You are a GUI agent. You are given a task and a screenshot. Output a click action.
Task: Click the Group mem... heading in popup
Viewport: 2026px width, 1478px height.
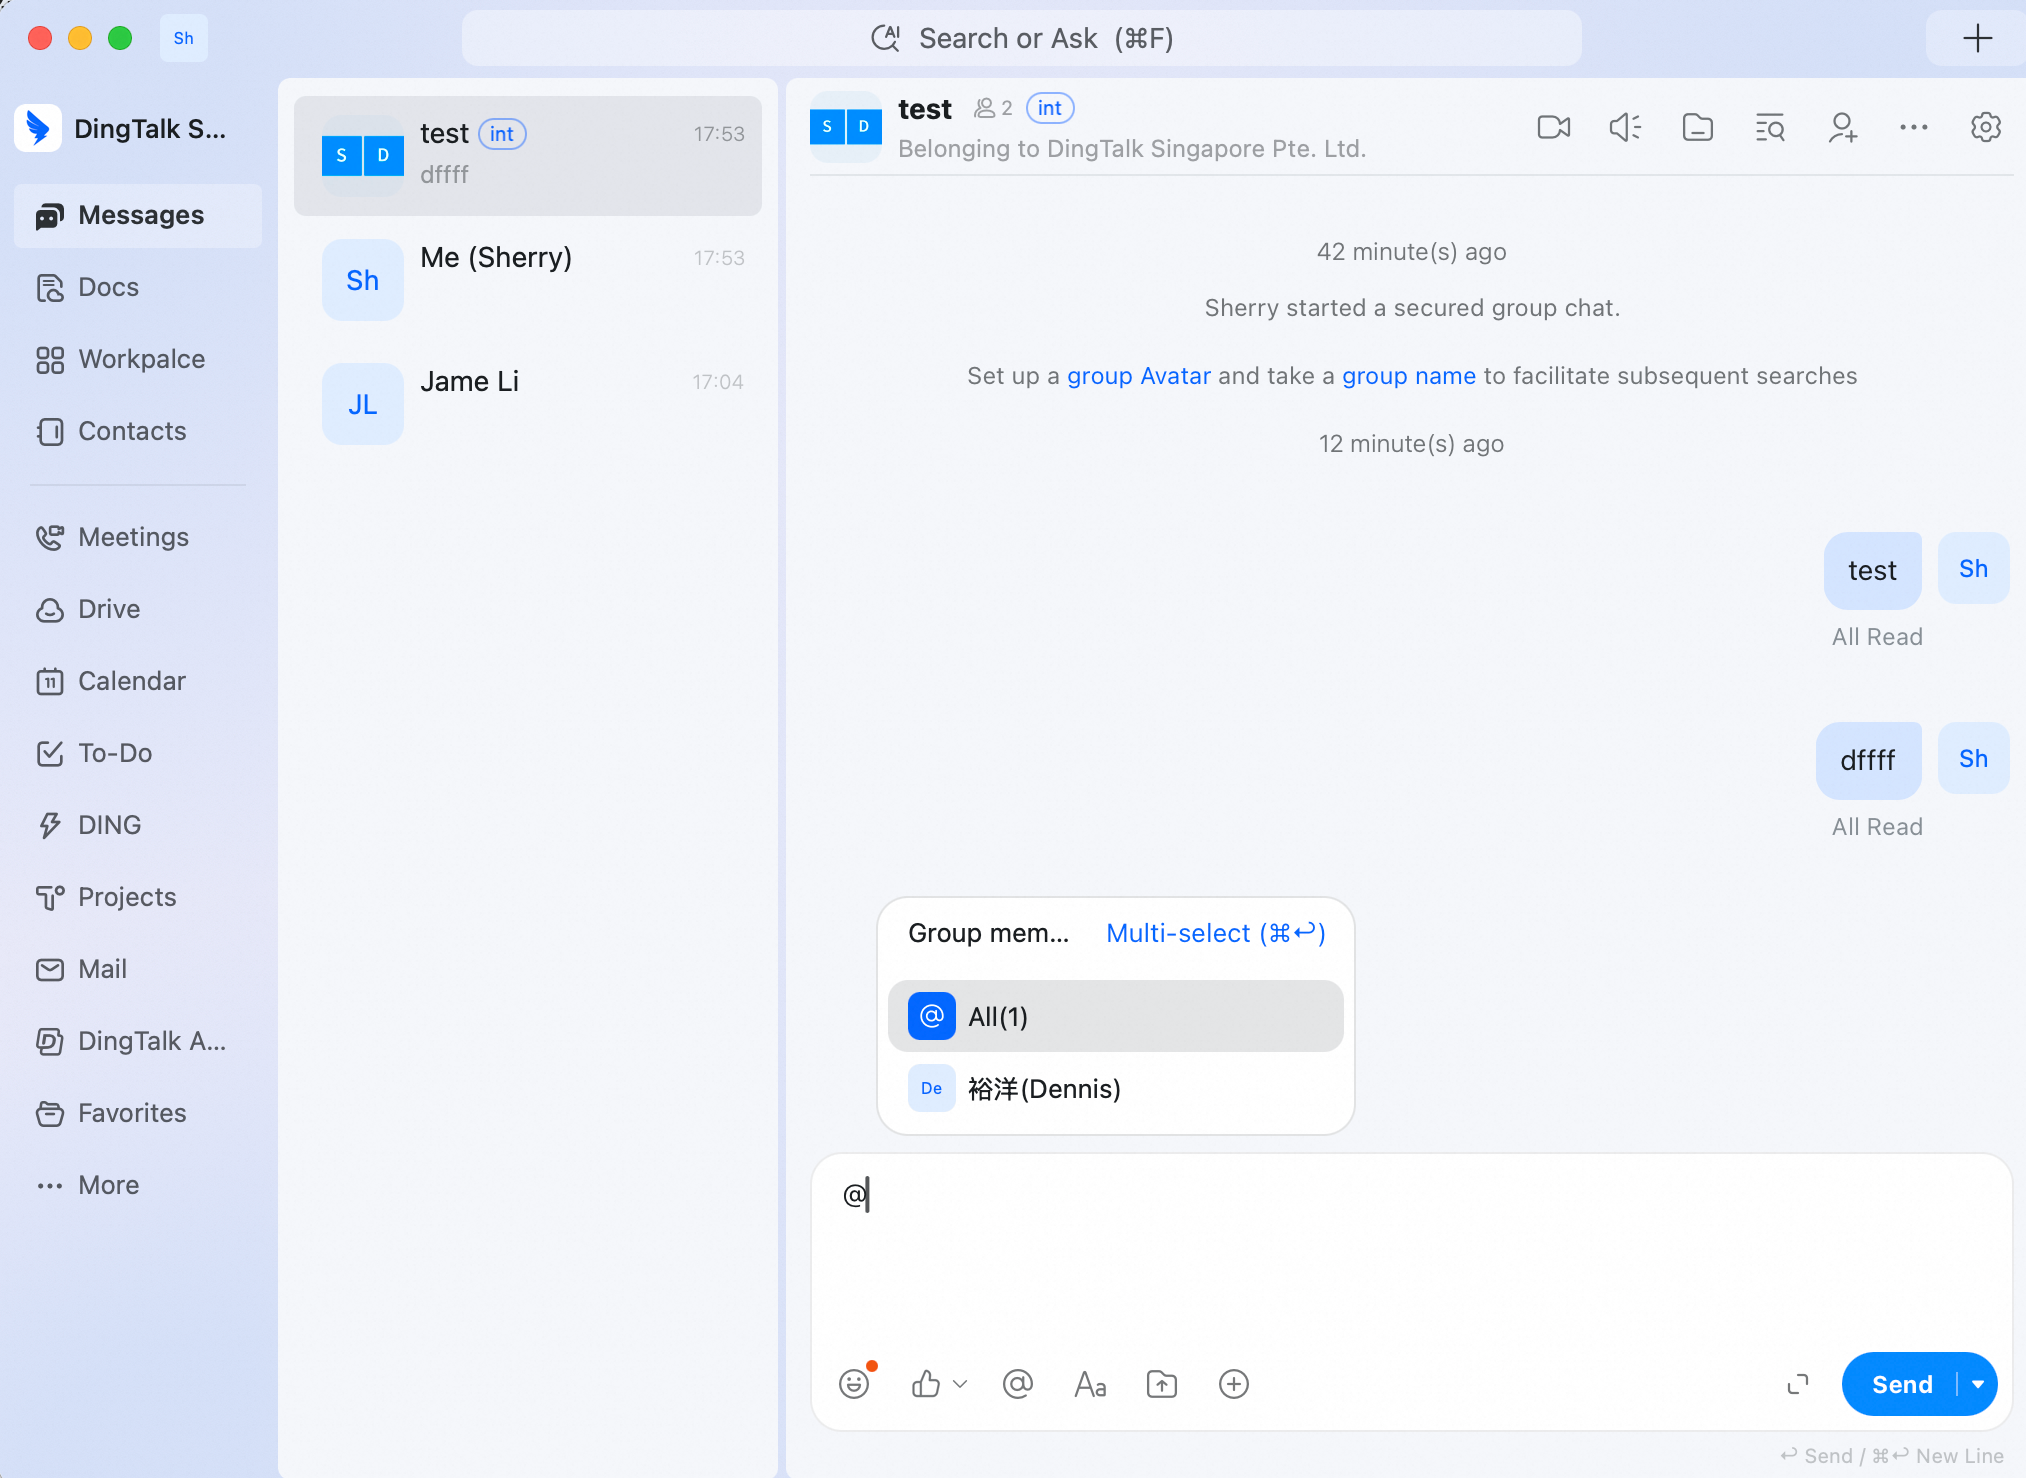[x=988, y=933]
